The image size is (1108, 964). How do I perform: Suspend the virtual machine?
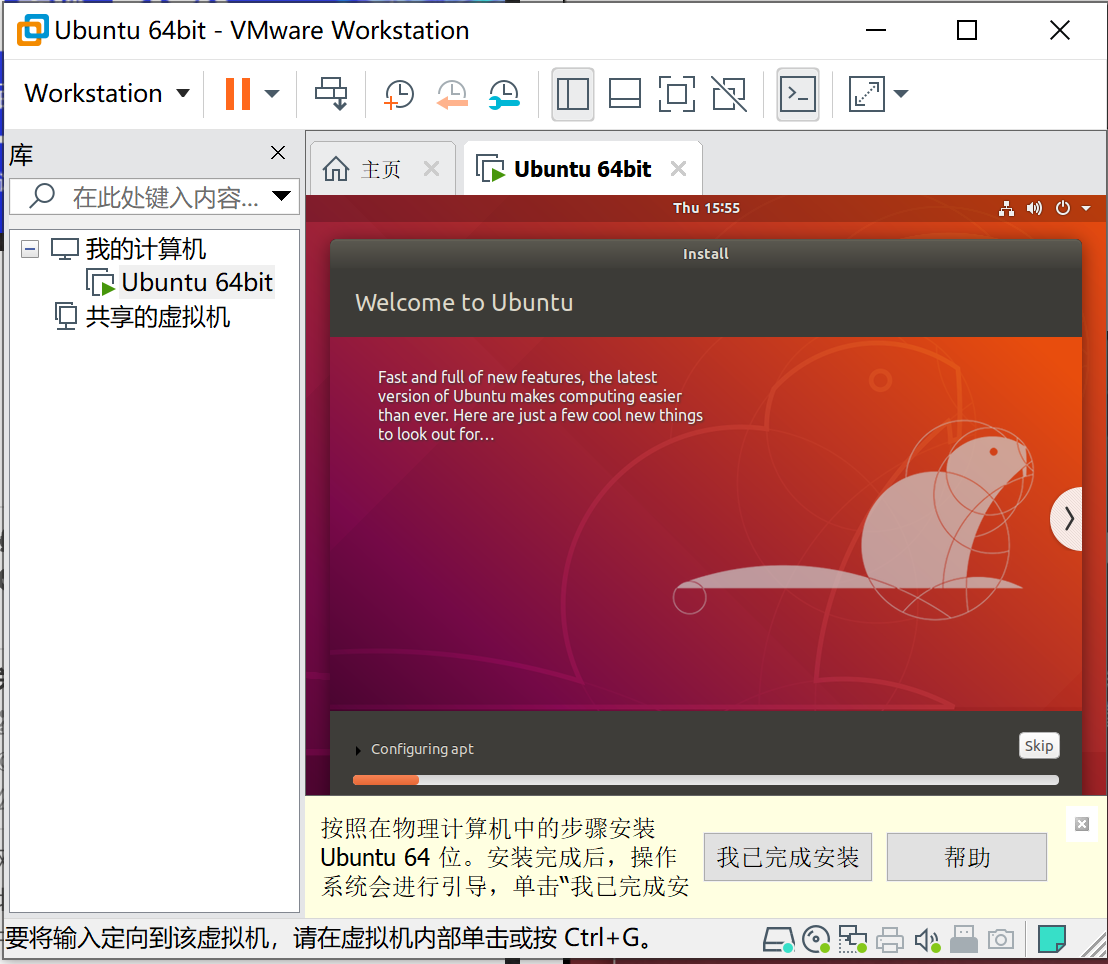pos(237,93)
